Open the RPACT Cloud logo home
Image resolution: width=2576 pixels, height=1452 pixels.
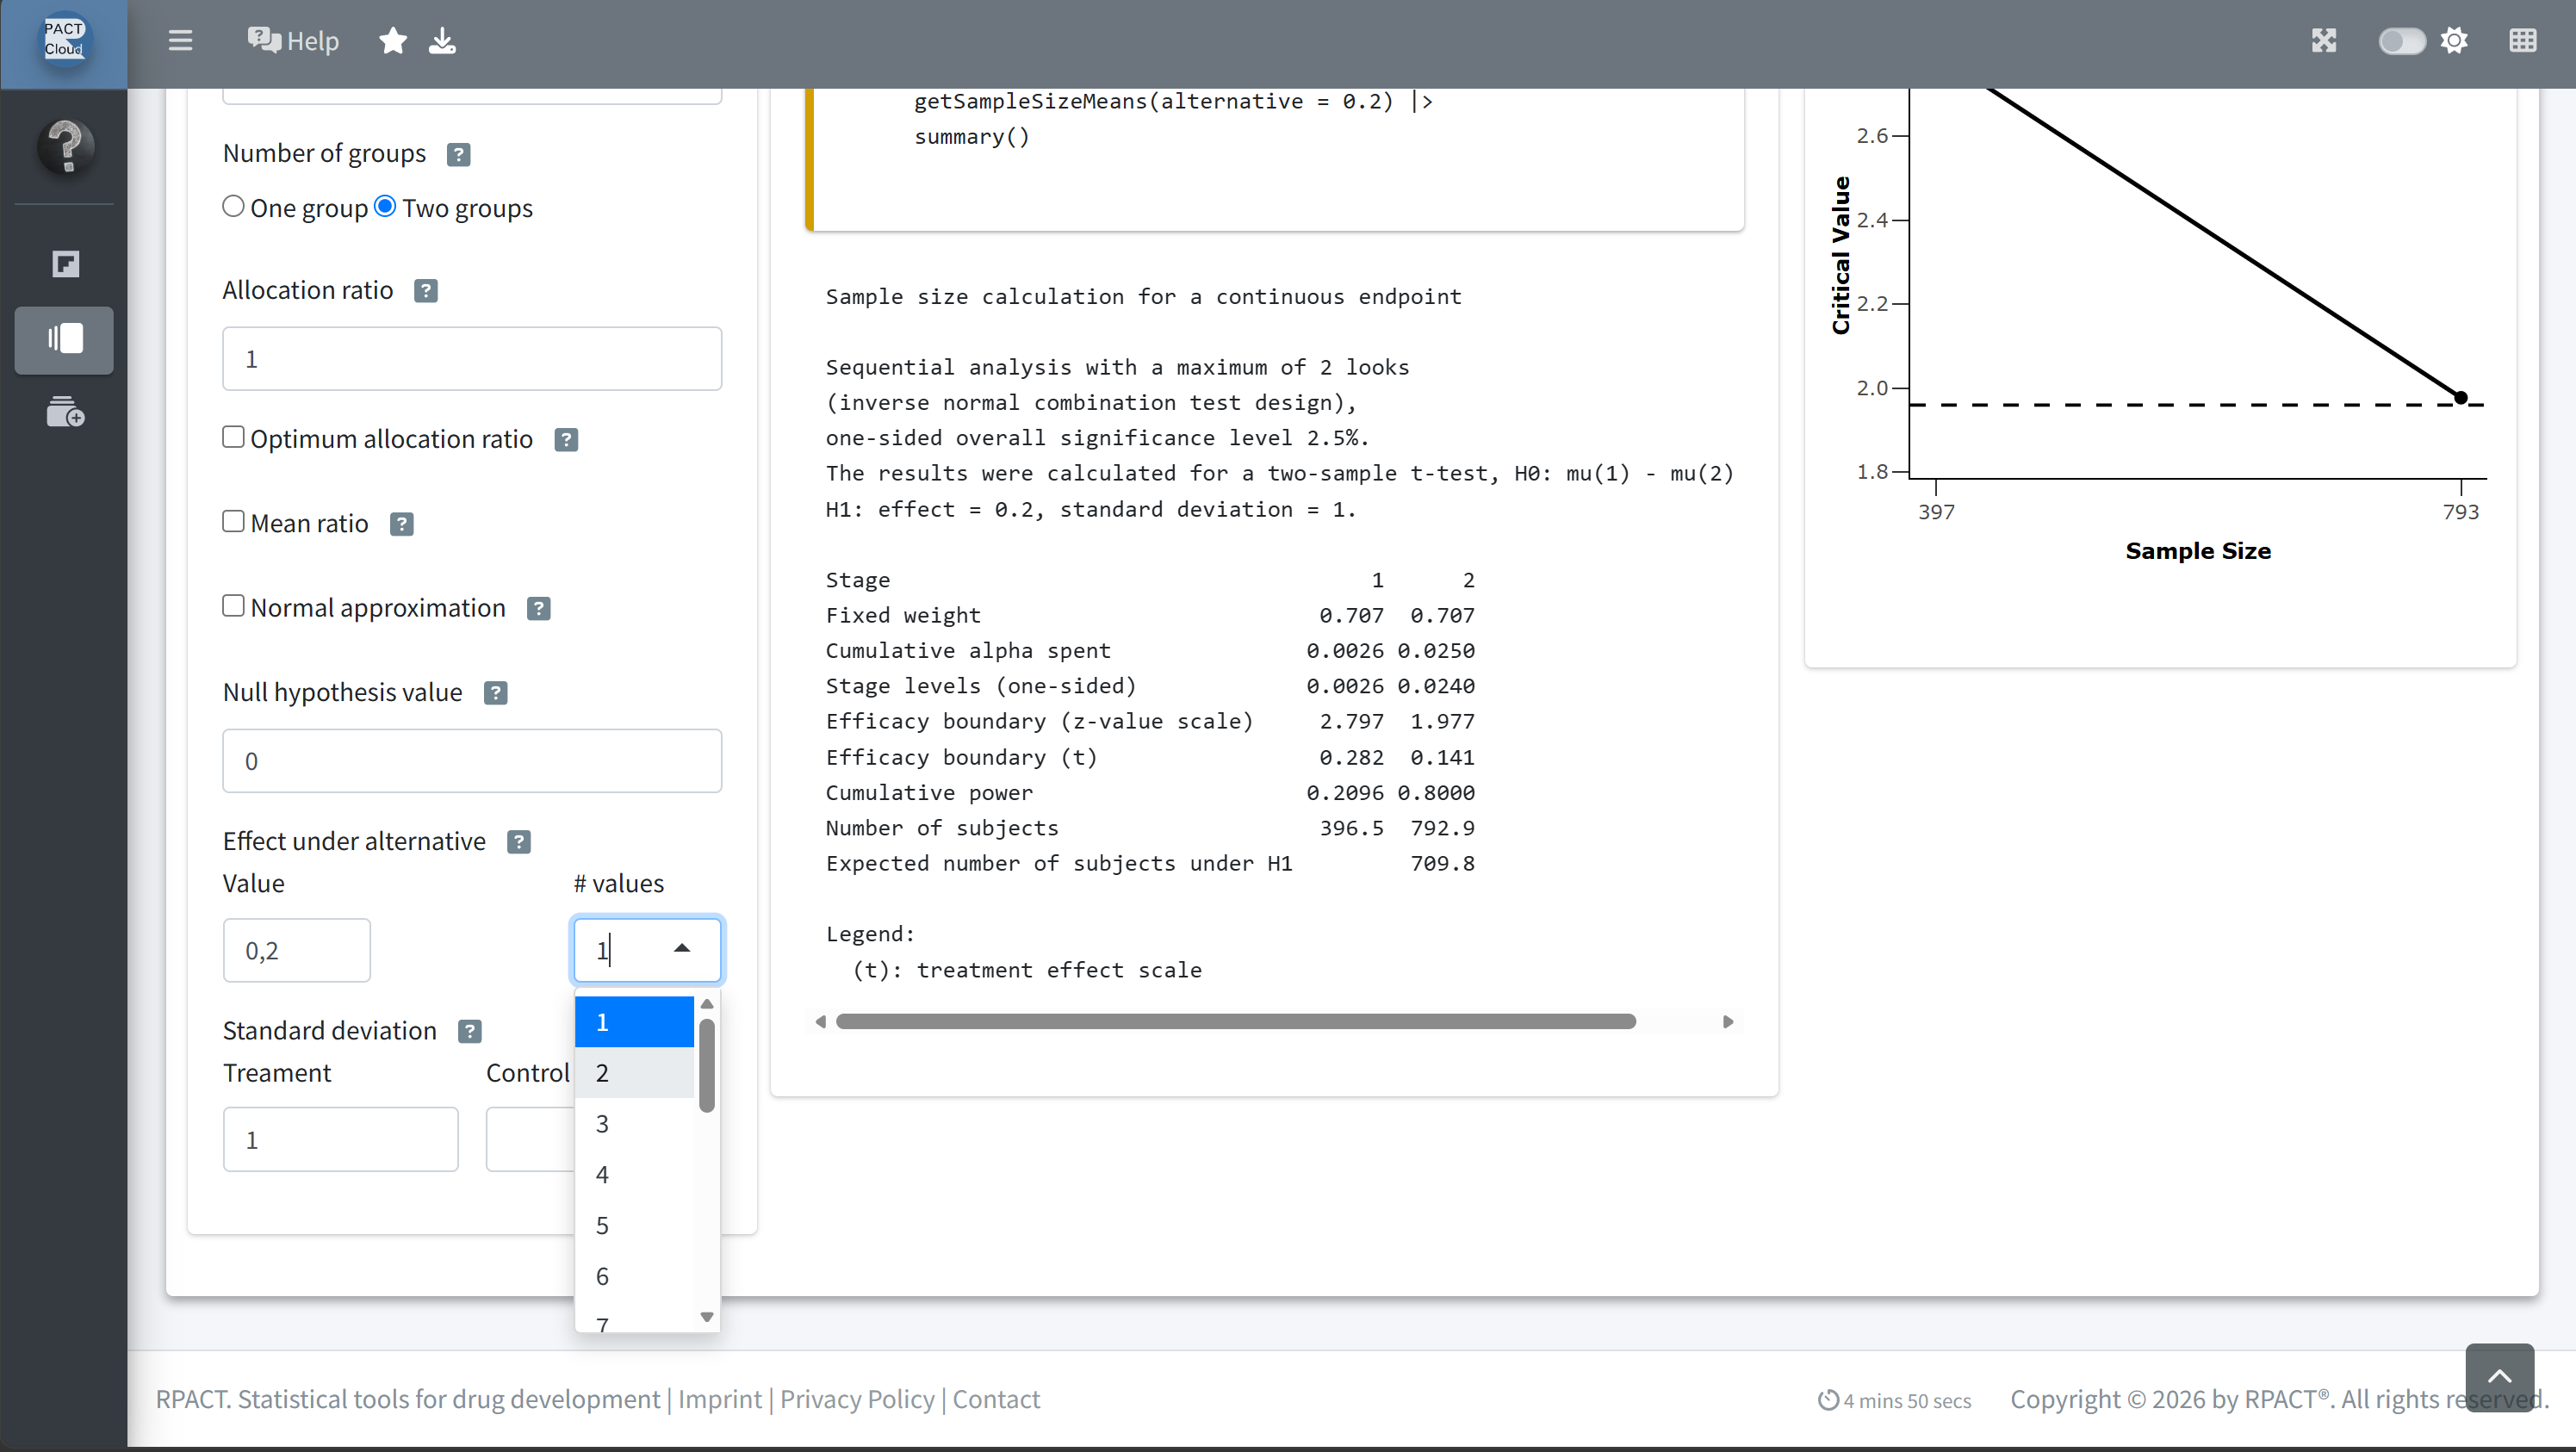pos(64,40)
